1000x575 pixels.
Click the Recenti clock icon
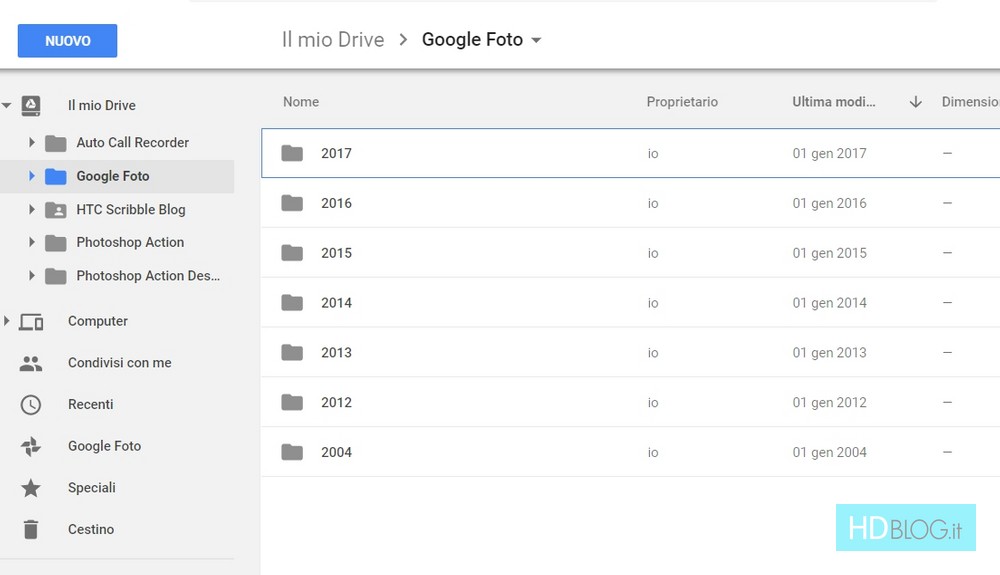pos(31,405)
